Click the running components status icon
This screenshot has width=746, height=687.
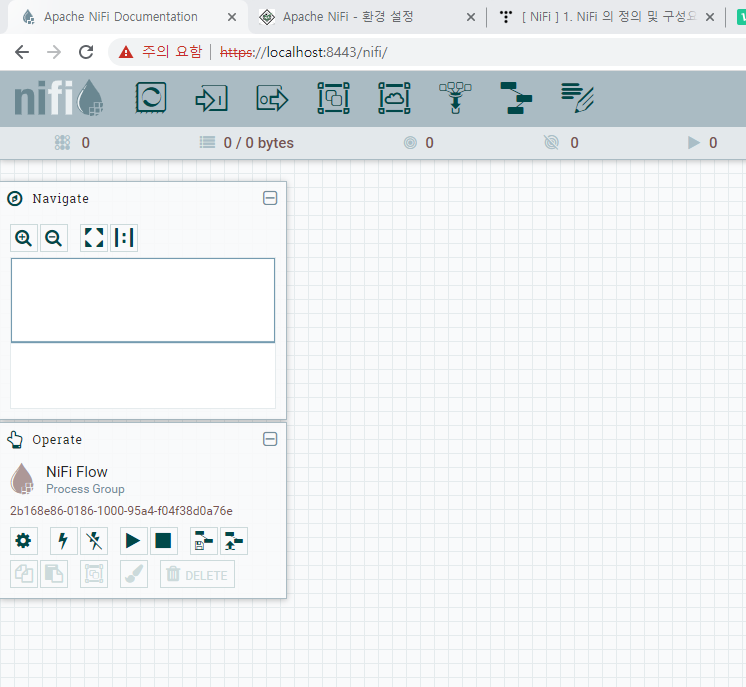[x=694, y=143]
